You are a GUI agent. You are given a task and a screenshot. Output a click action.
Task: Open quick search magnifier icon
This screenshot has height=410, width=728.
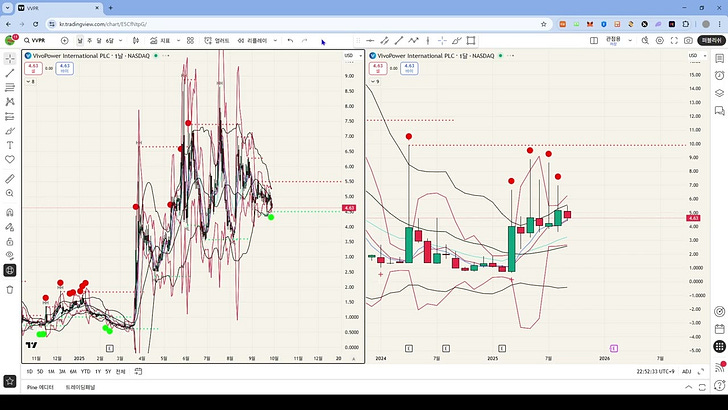point(645,40)
